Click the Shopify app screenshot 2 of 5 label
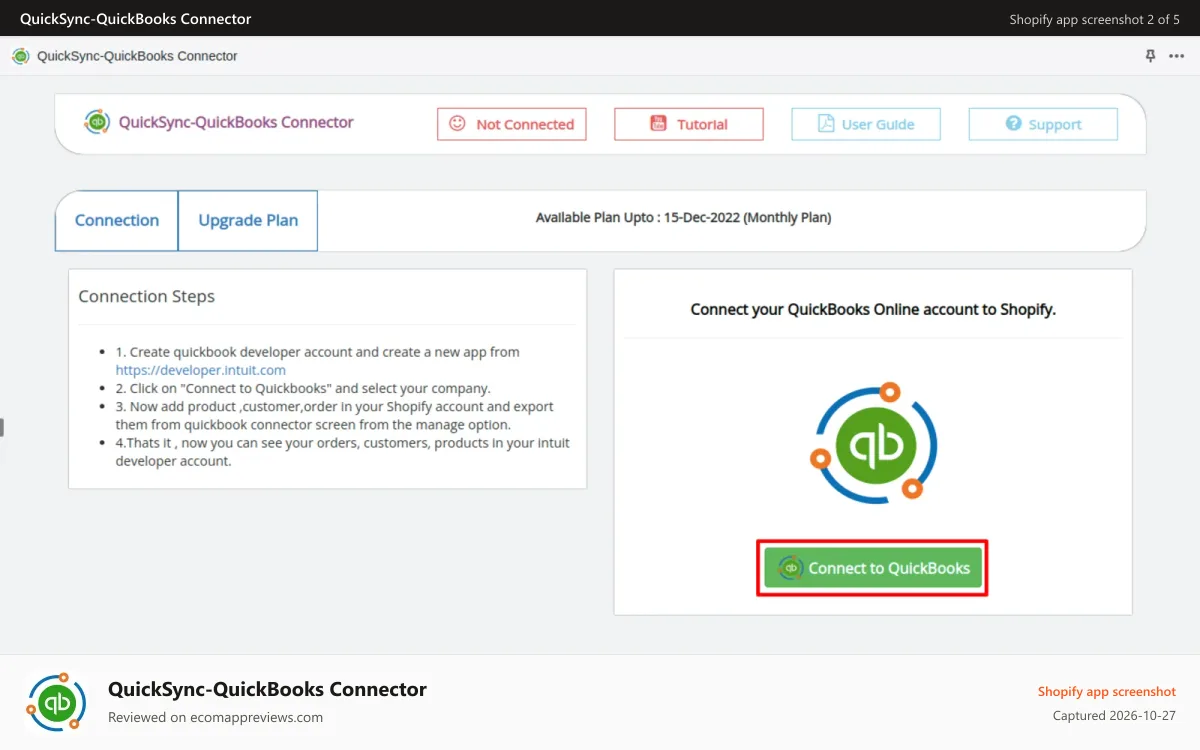Viewport: 1200px width, 750px height. [x=1095, y=19]
